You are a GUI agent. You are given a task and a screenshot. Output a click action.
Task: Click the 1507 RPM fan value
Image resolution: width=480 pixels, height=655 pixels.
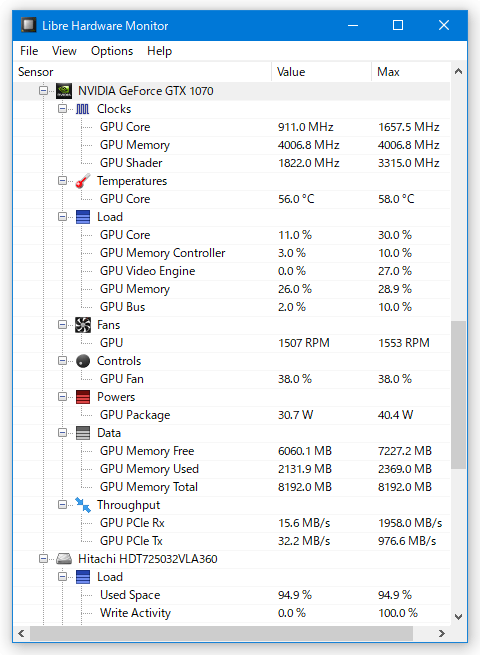(304, 343)
